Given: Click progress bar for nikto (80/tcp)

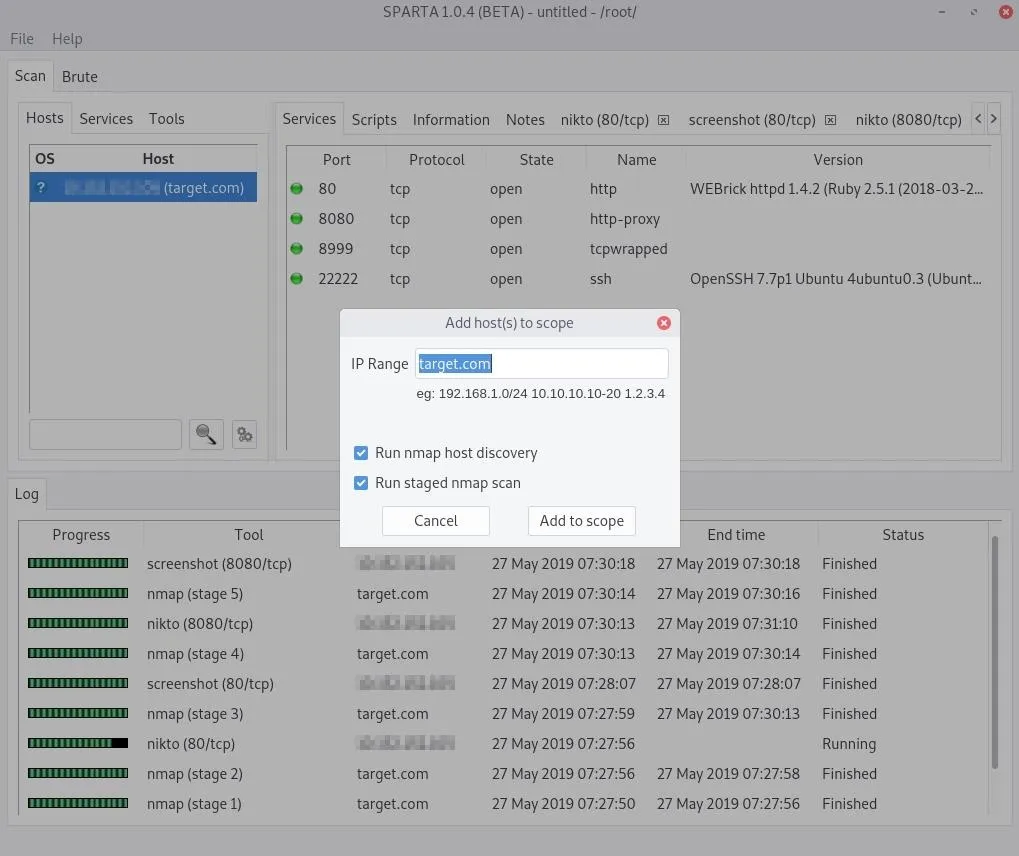Looking at the screenshot, I should coord(78,743).
